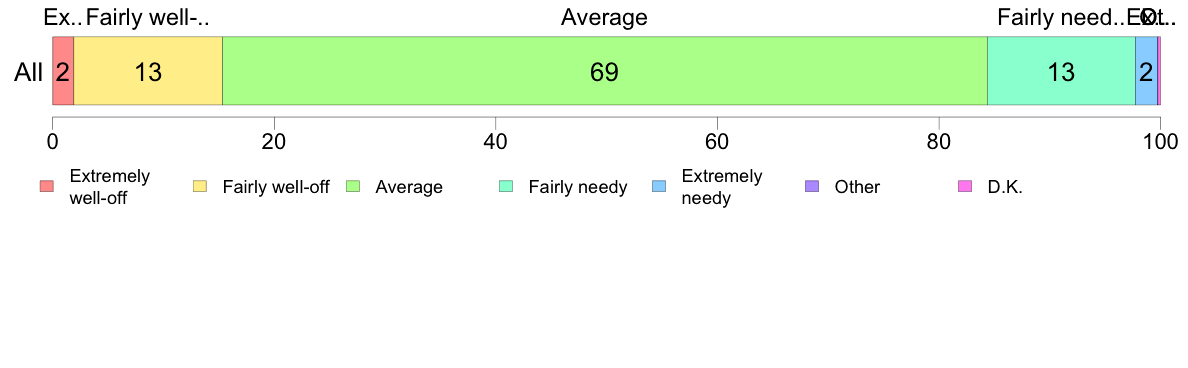Image resolution: width=1188 pixels, height=368 pixels.
Task: Click the green Average legend swatch
Action: coord(354,187)
